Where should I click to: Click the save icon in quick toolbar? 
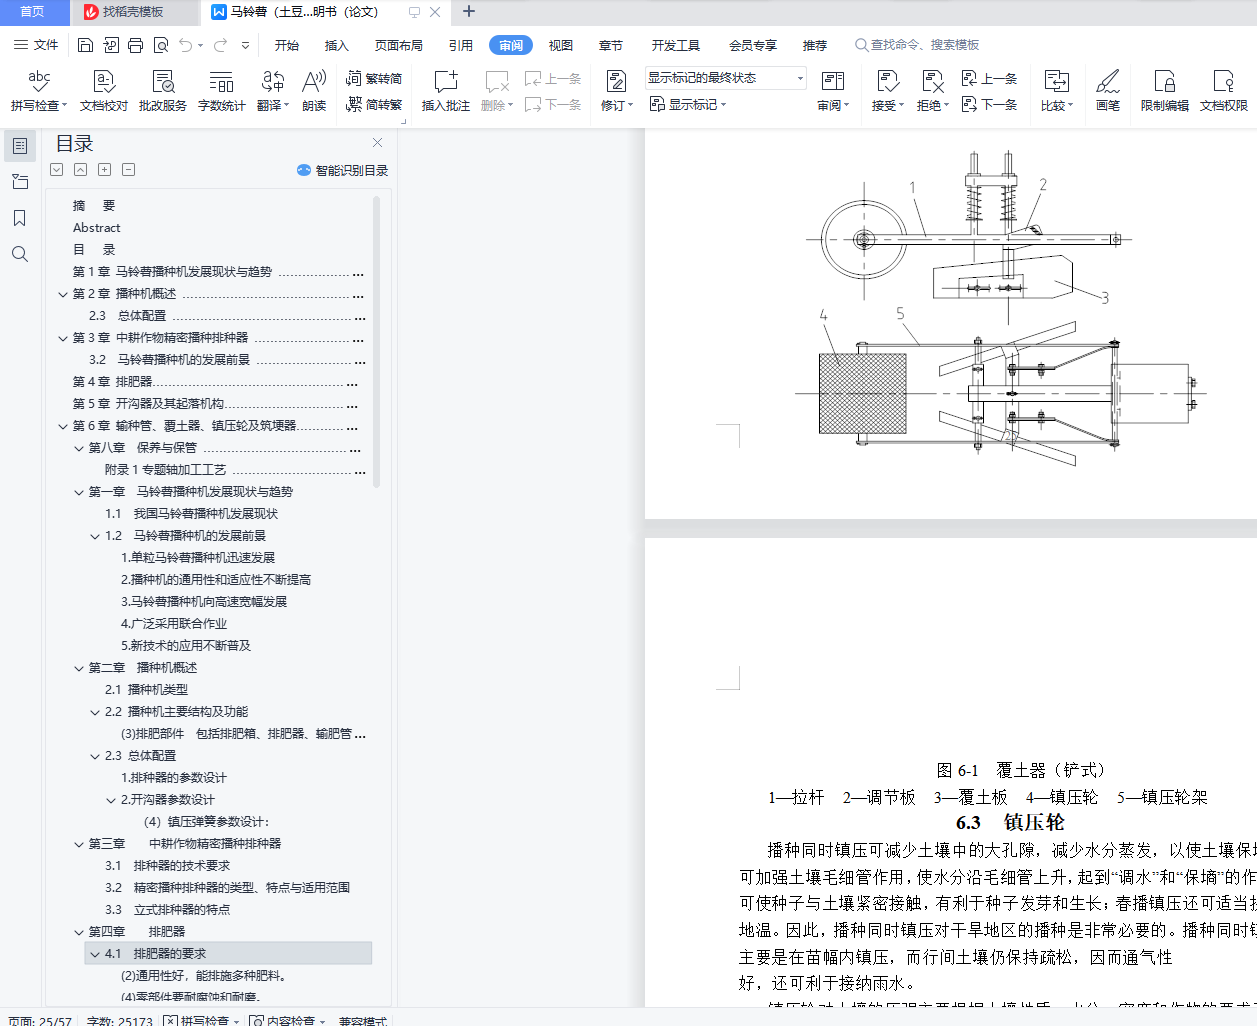[85, 45]
